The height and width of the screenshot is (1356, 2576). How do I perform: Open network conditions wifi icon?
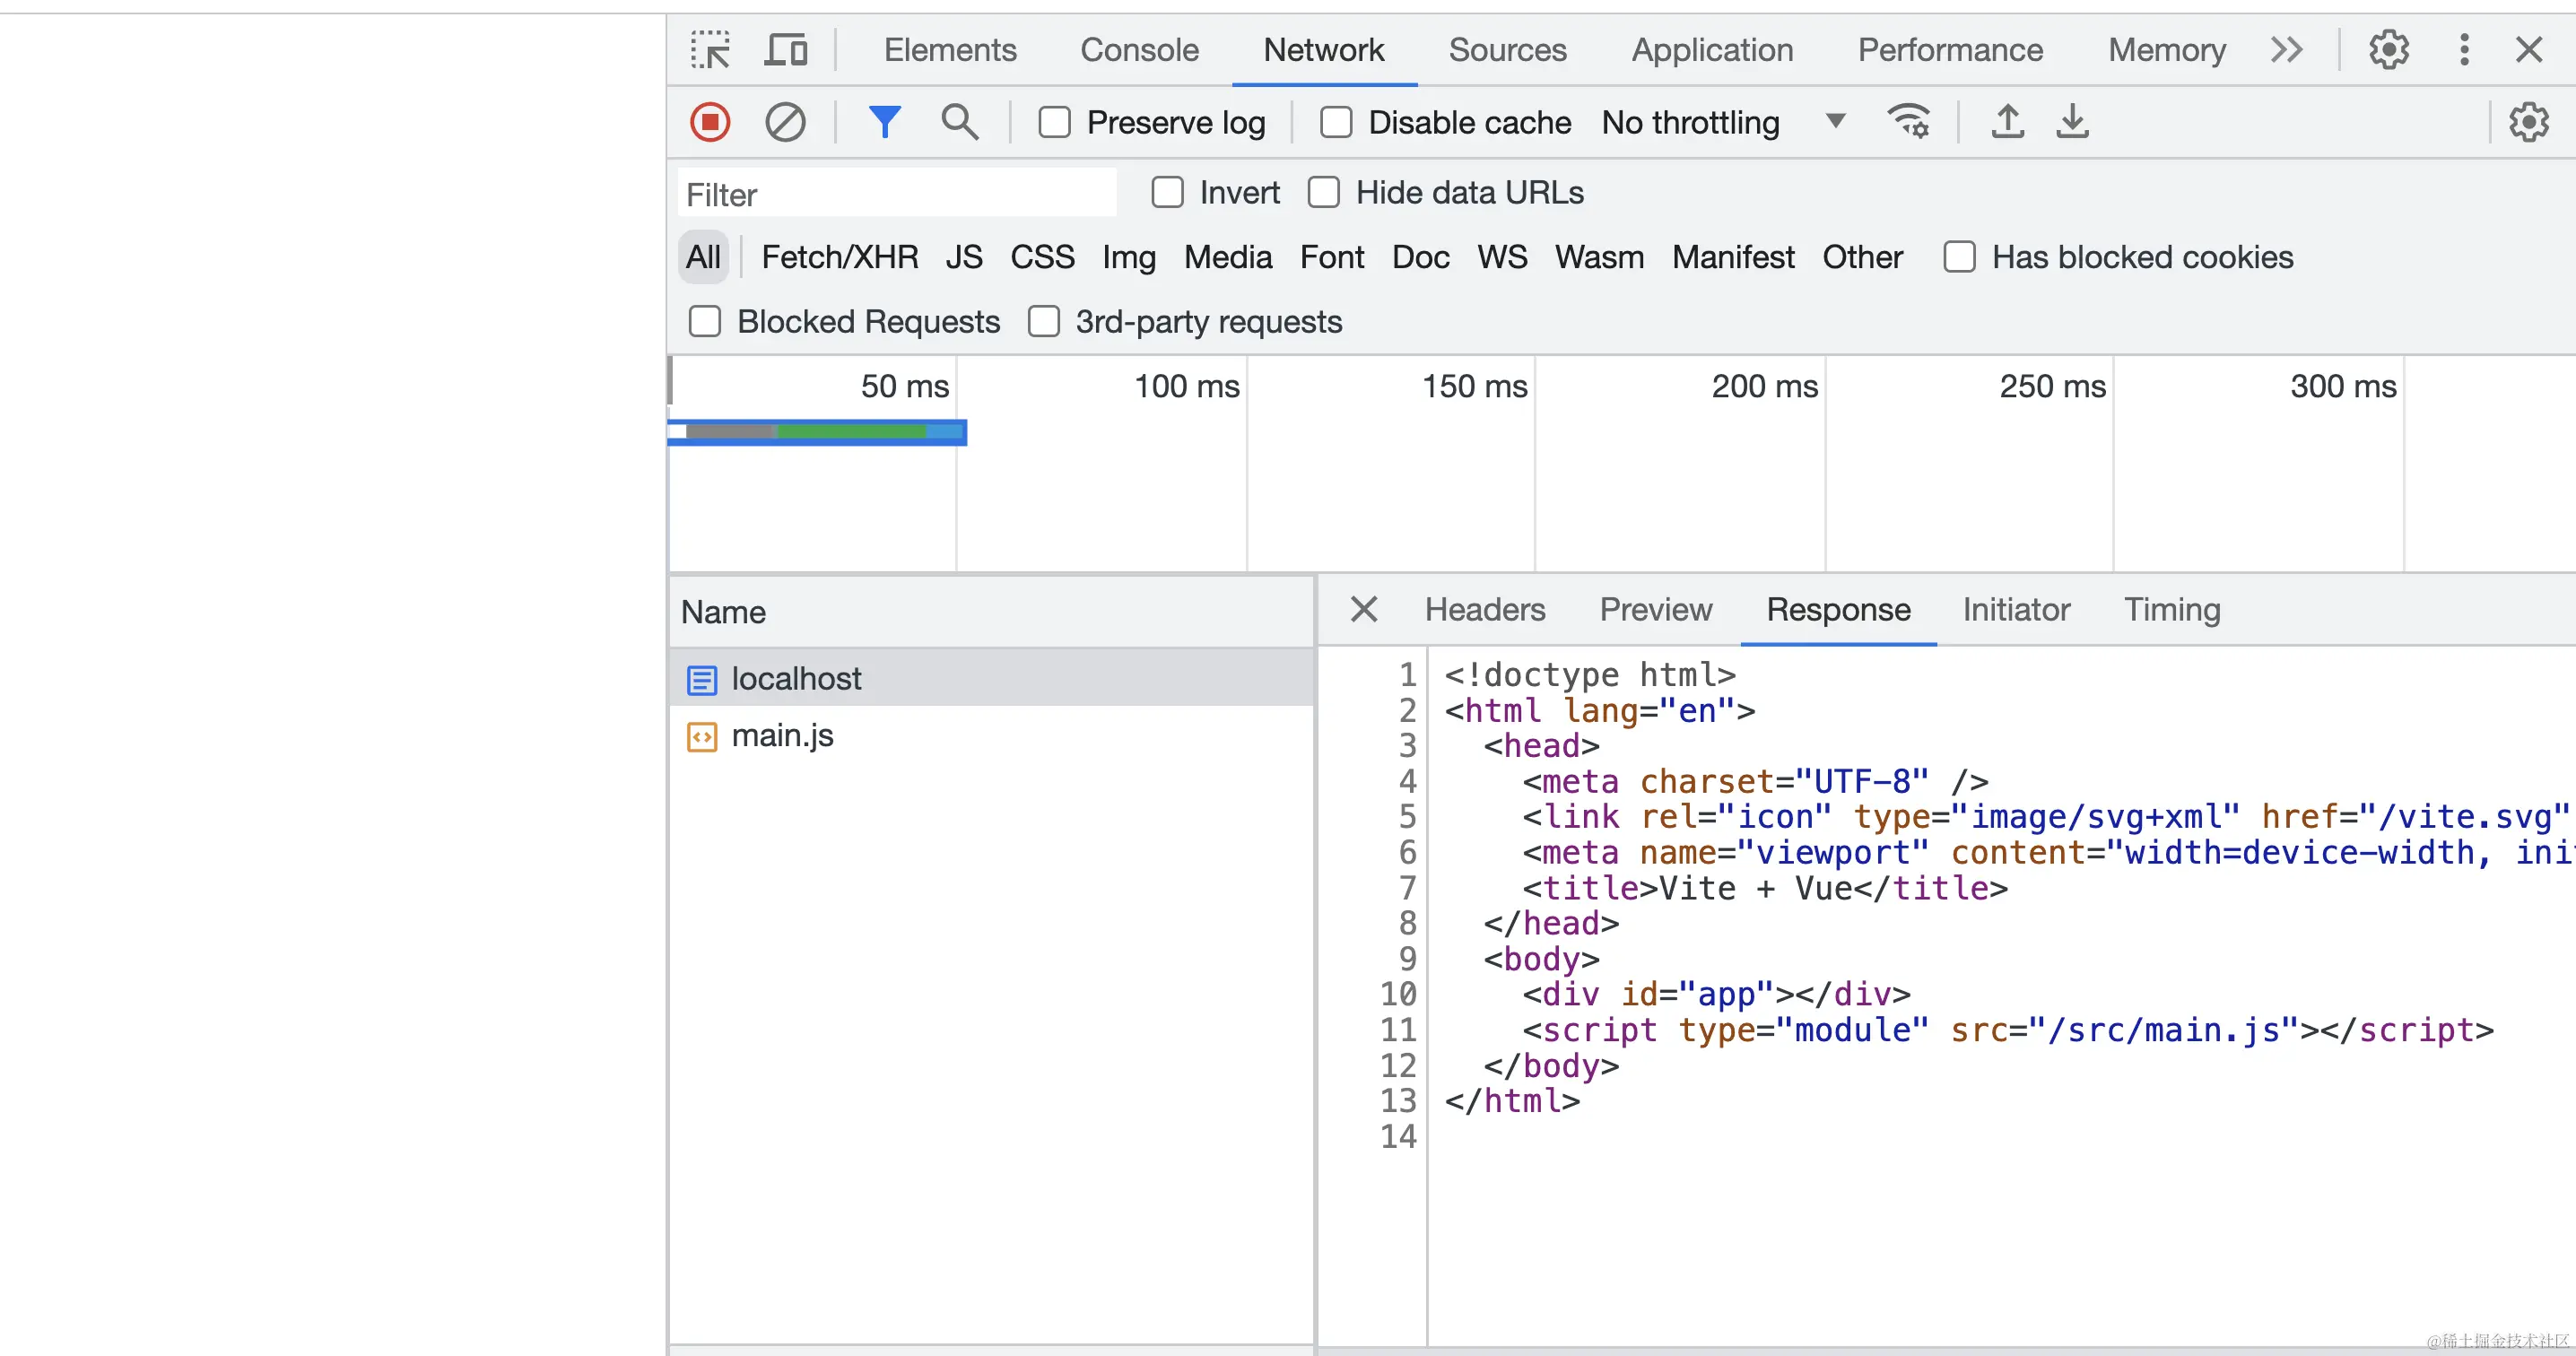click(1908, 122)
